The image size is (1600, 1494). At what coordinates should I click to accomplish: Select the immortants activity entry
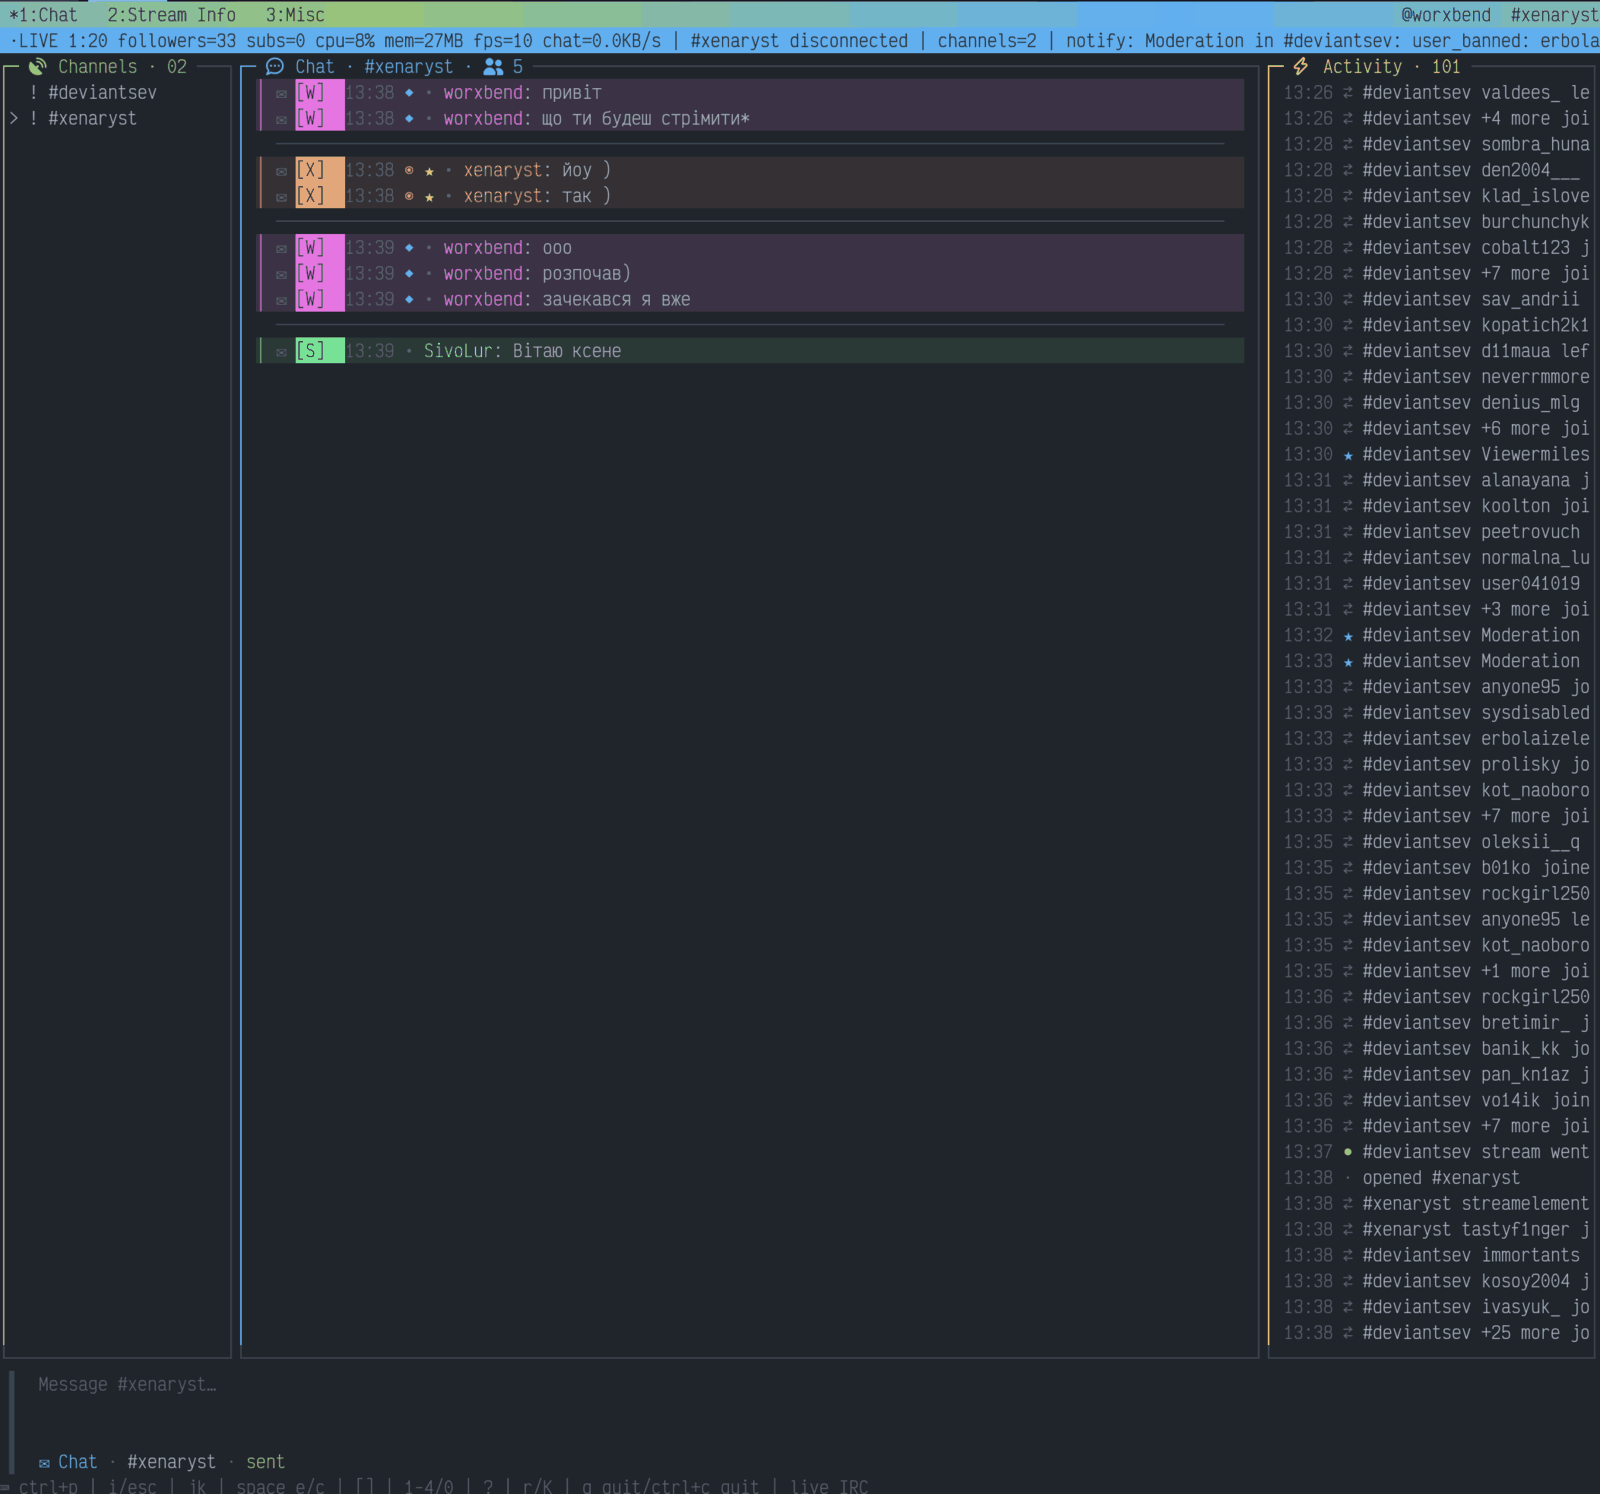[1436, 1256]
